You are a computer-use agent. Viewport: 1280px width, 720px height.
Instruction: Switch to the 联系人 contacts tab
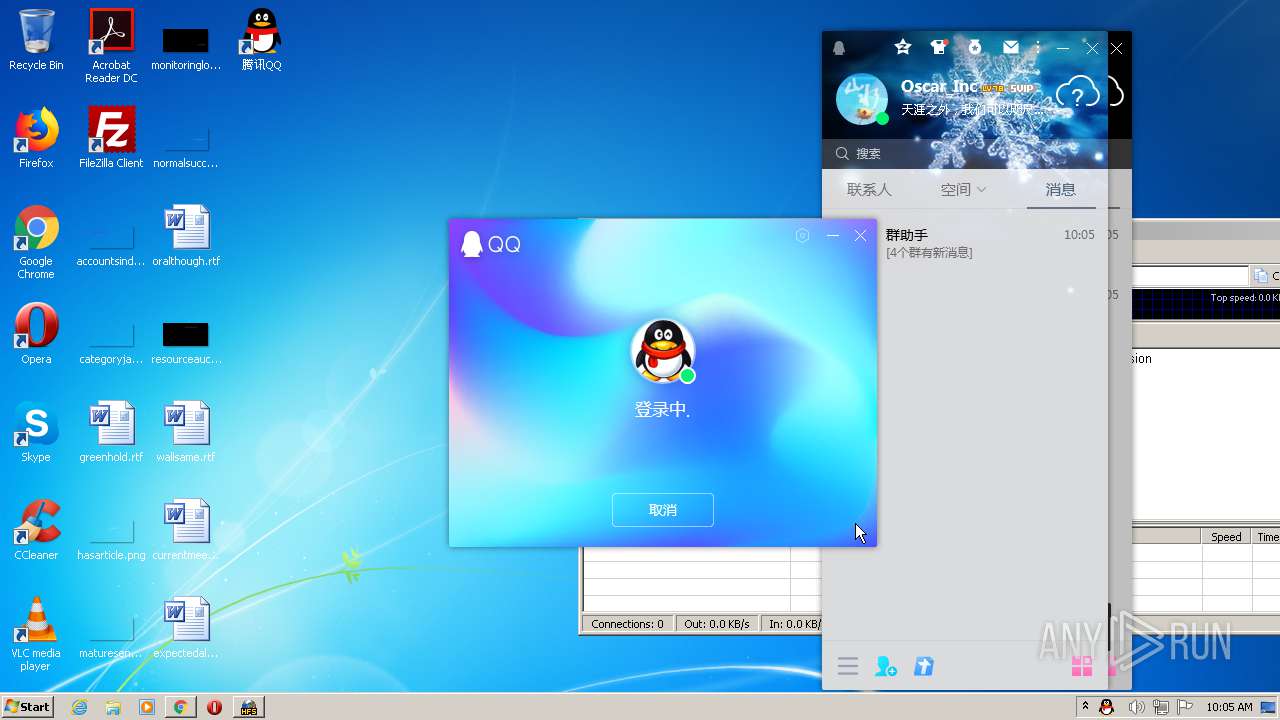click(x=869, y=189)
